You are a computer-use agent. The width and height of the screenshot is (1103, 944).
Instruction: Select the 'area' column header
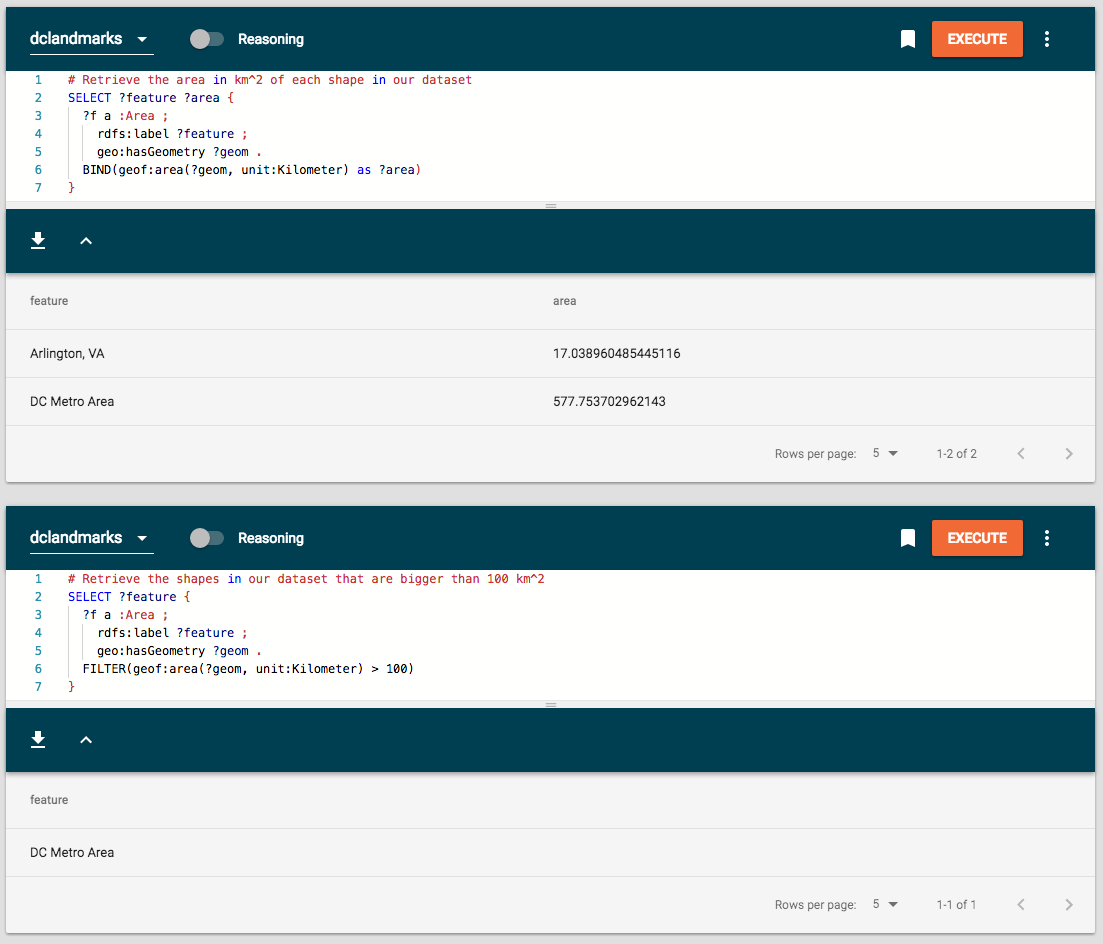coord(564,301)
